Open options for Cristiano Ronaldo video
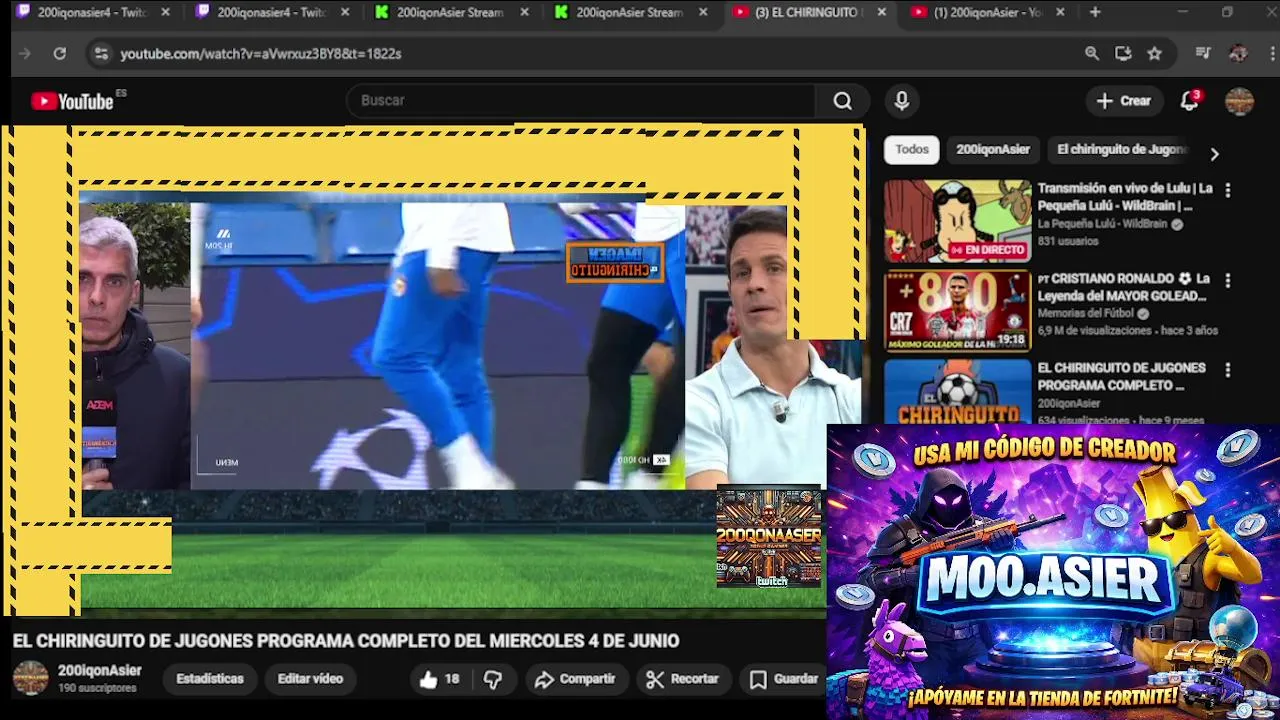1280x720 pixels. coord(1228,280)
